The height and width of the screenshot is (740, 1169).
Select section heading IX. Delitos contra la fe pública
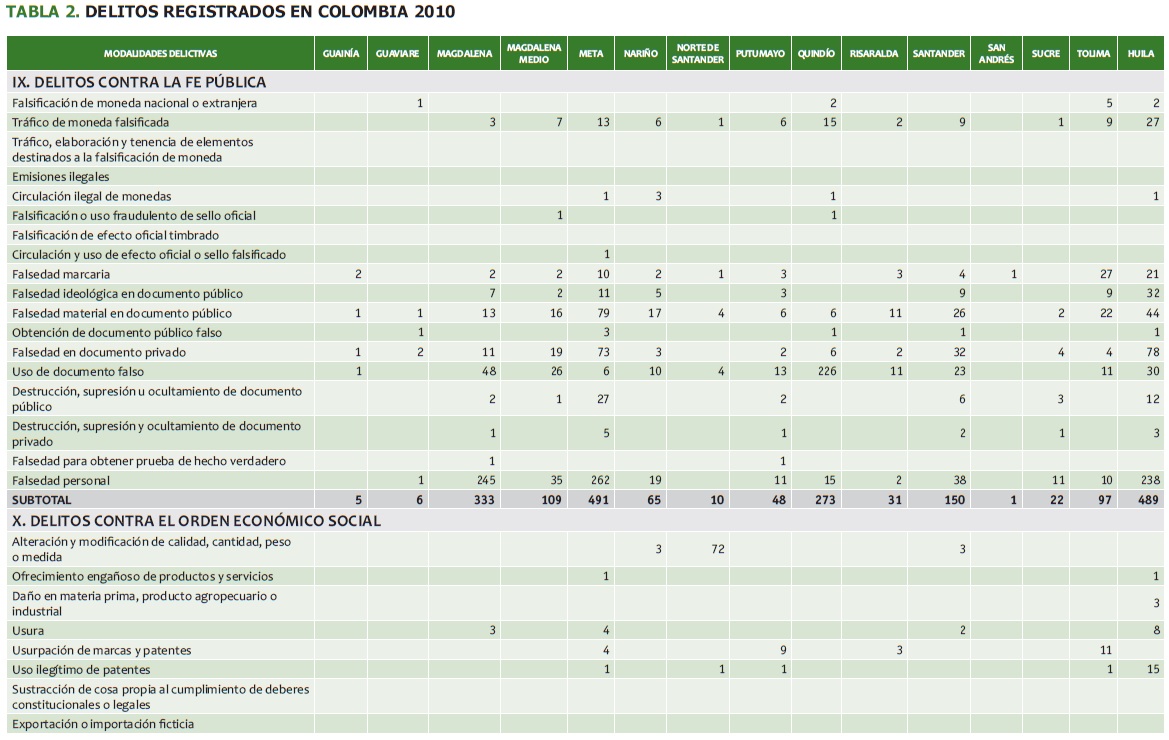point(139,82)
